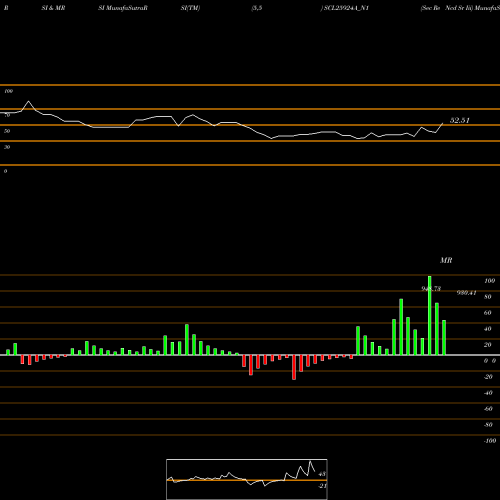500x500 pixels.
Task: Click the tallest green histogram bar
Action: pos(430,315)
